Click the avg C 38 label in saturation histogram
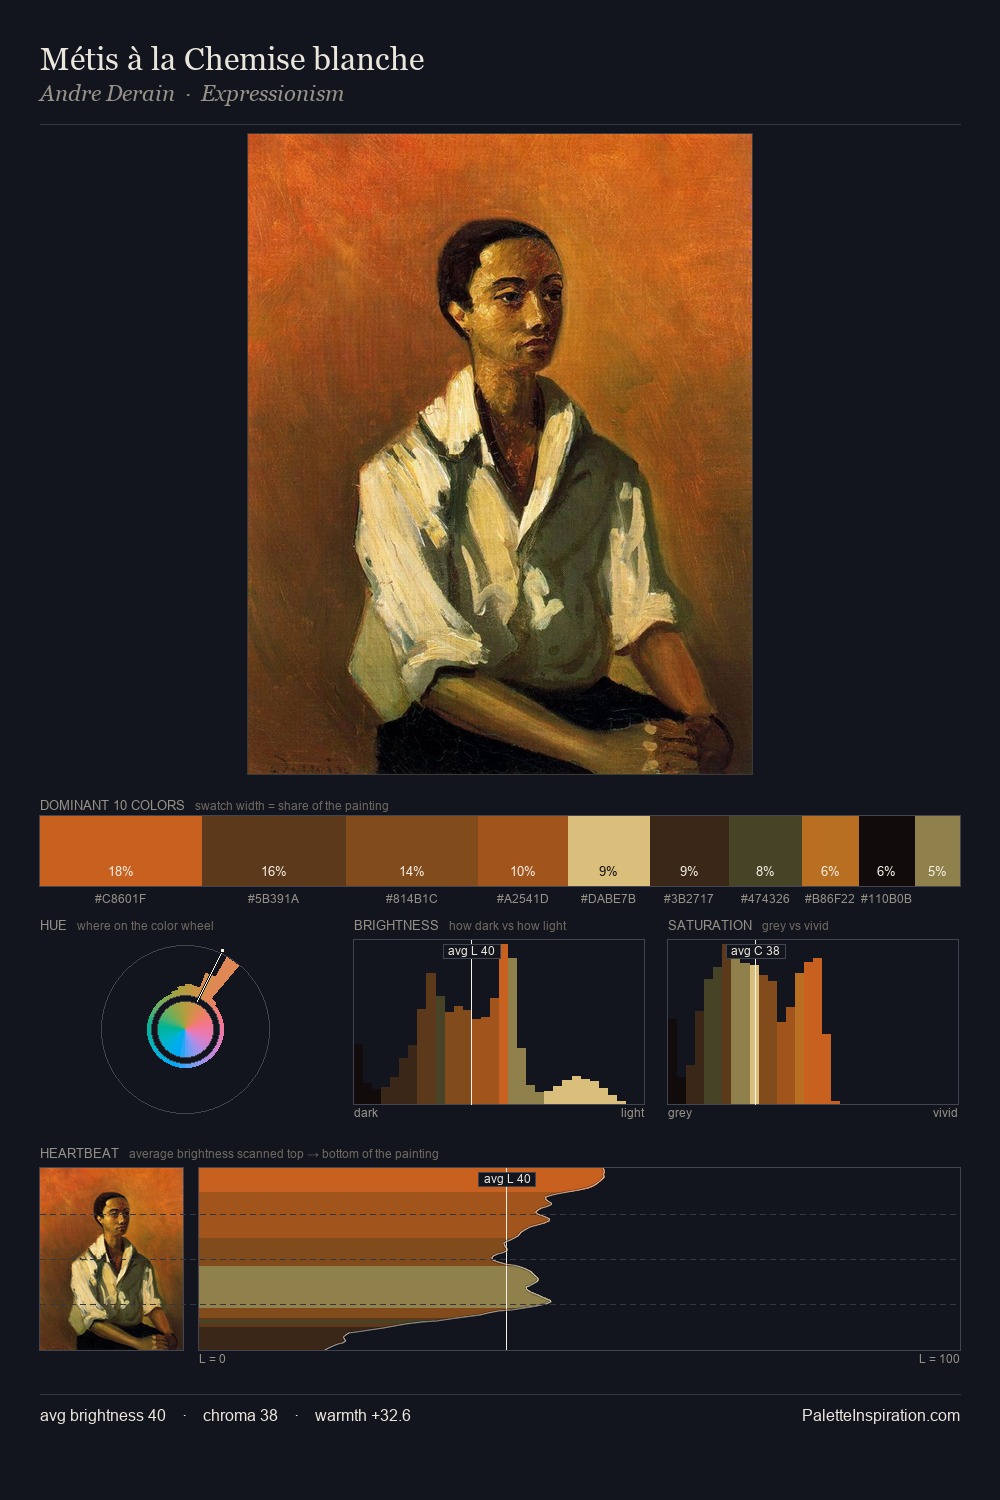Image resolution: width=1000 pixels, height=1500 pixels. coord(755,951)
